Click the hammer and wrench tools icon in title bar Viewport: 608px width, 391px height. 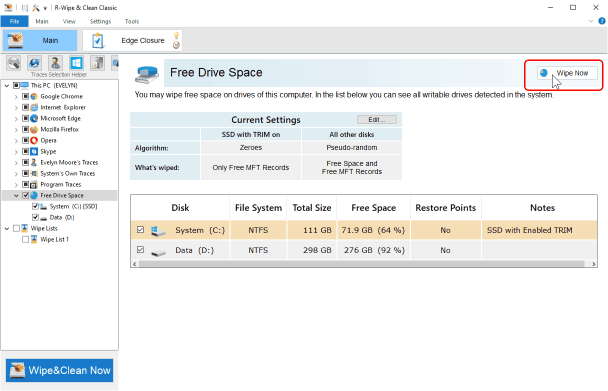coord(36,7)
